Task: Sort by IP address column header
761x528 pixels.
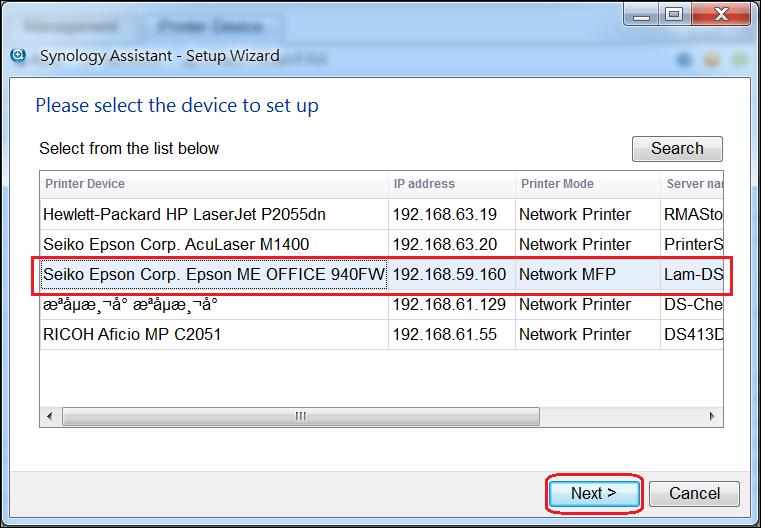Action: 451,184
